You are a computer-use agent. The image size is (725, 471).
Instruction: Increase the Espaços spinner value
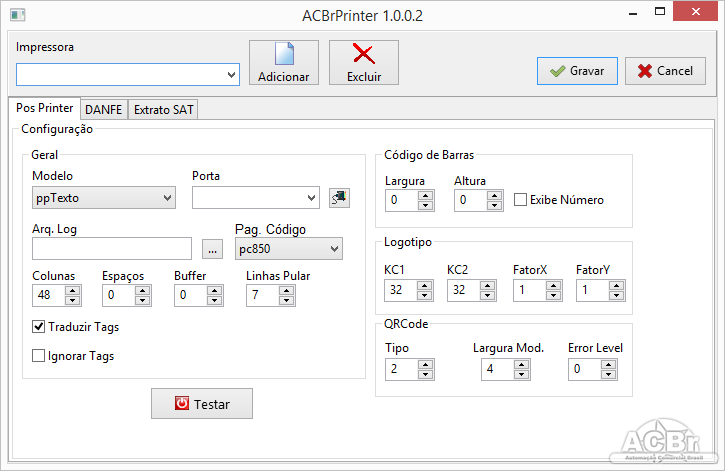pos(142,290)
